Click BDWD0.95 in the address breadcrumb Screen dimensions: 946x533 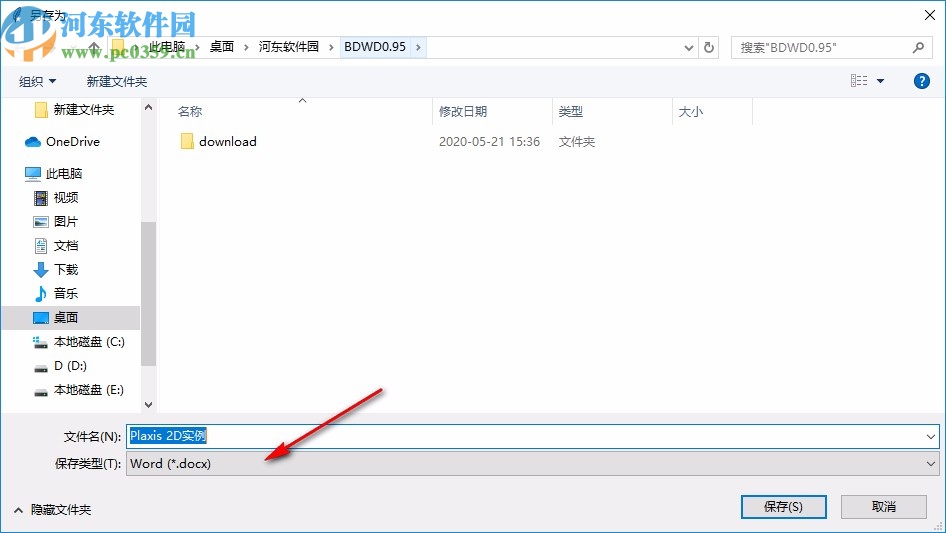pyautogui.click(x=375, y=47)
